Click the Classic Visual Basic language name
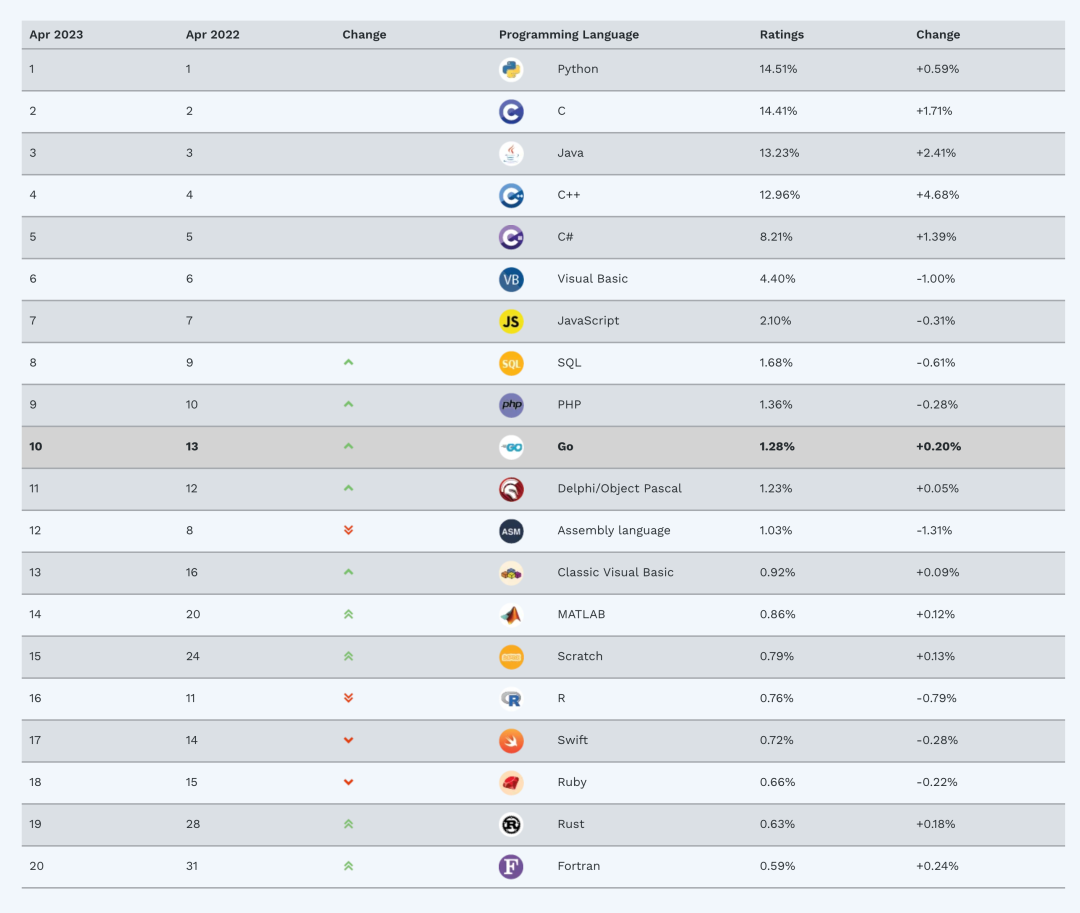 click(615, 573)
